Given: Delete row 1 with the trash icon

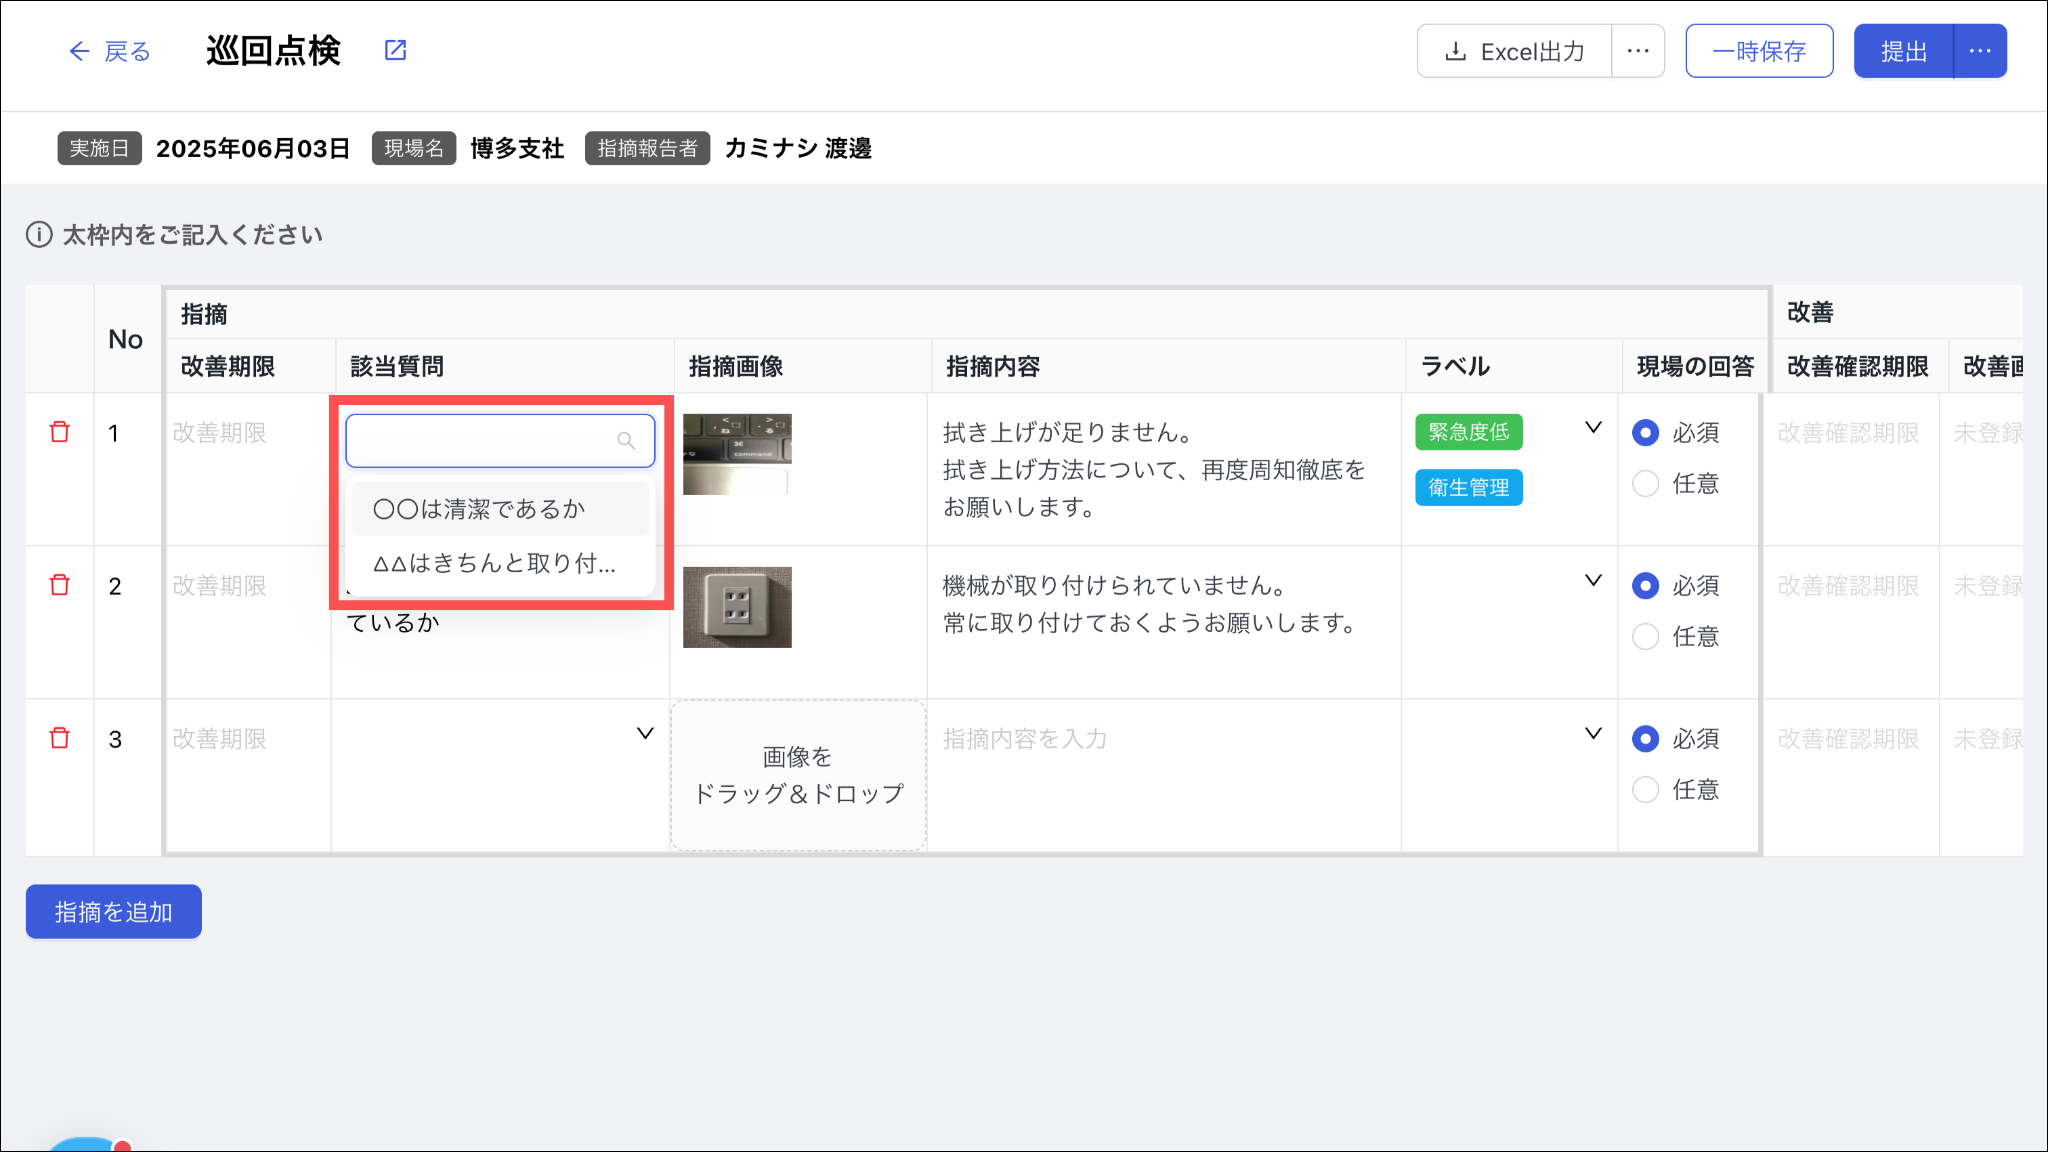Looking at the screenshot, I should pyautogui.click(x=60, y=432).
